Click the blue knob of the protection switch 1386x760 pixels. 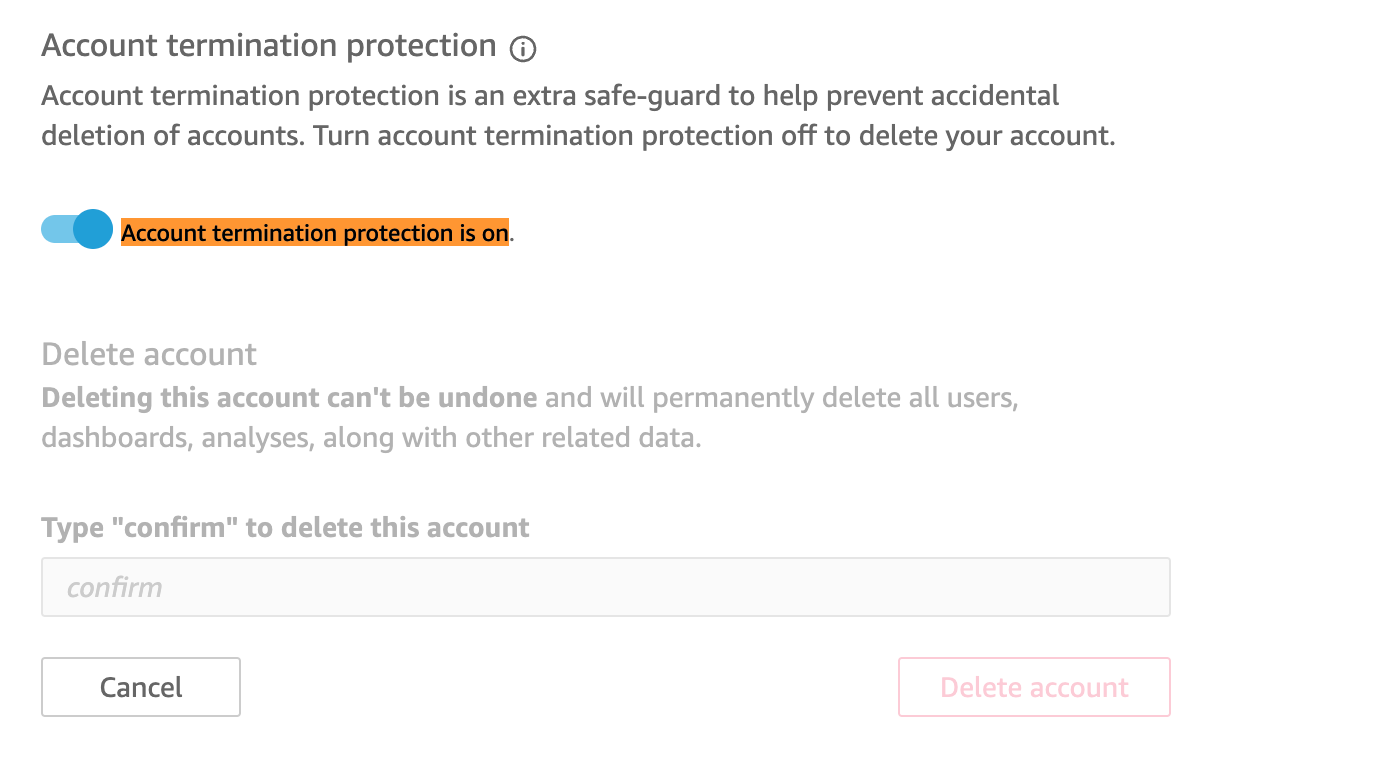tap(93, 229)
